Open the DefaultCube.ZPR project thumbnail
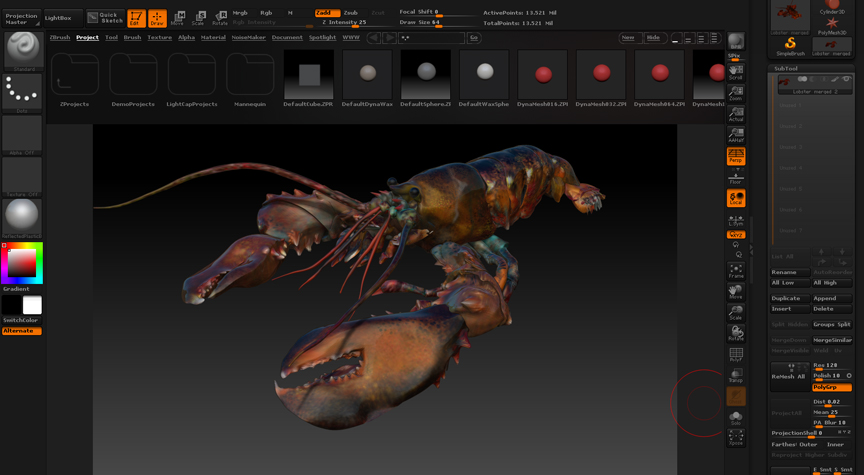Screen dimensions: 864x475 309,78
